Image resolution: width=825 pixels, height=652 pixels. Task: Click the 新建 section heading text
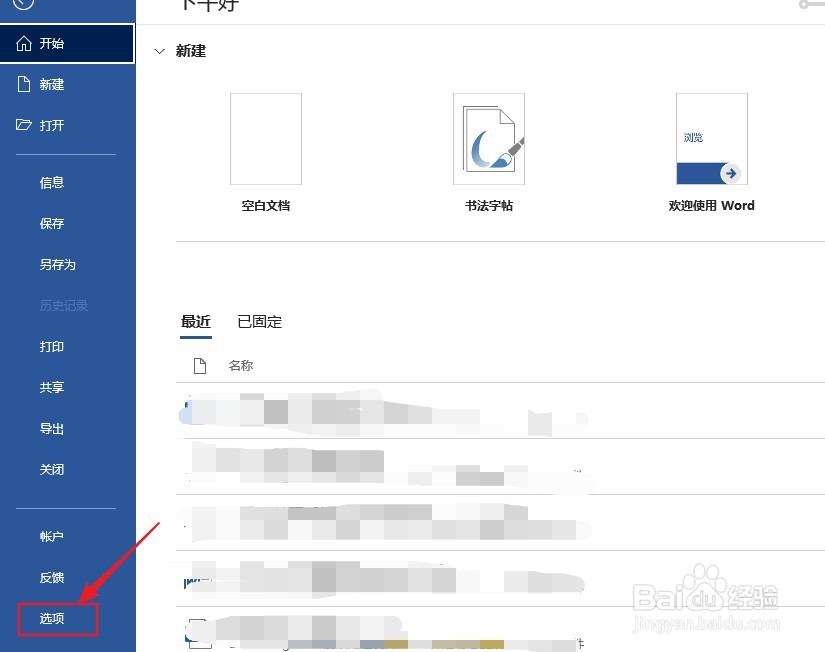click(x=190, y=51)
